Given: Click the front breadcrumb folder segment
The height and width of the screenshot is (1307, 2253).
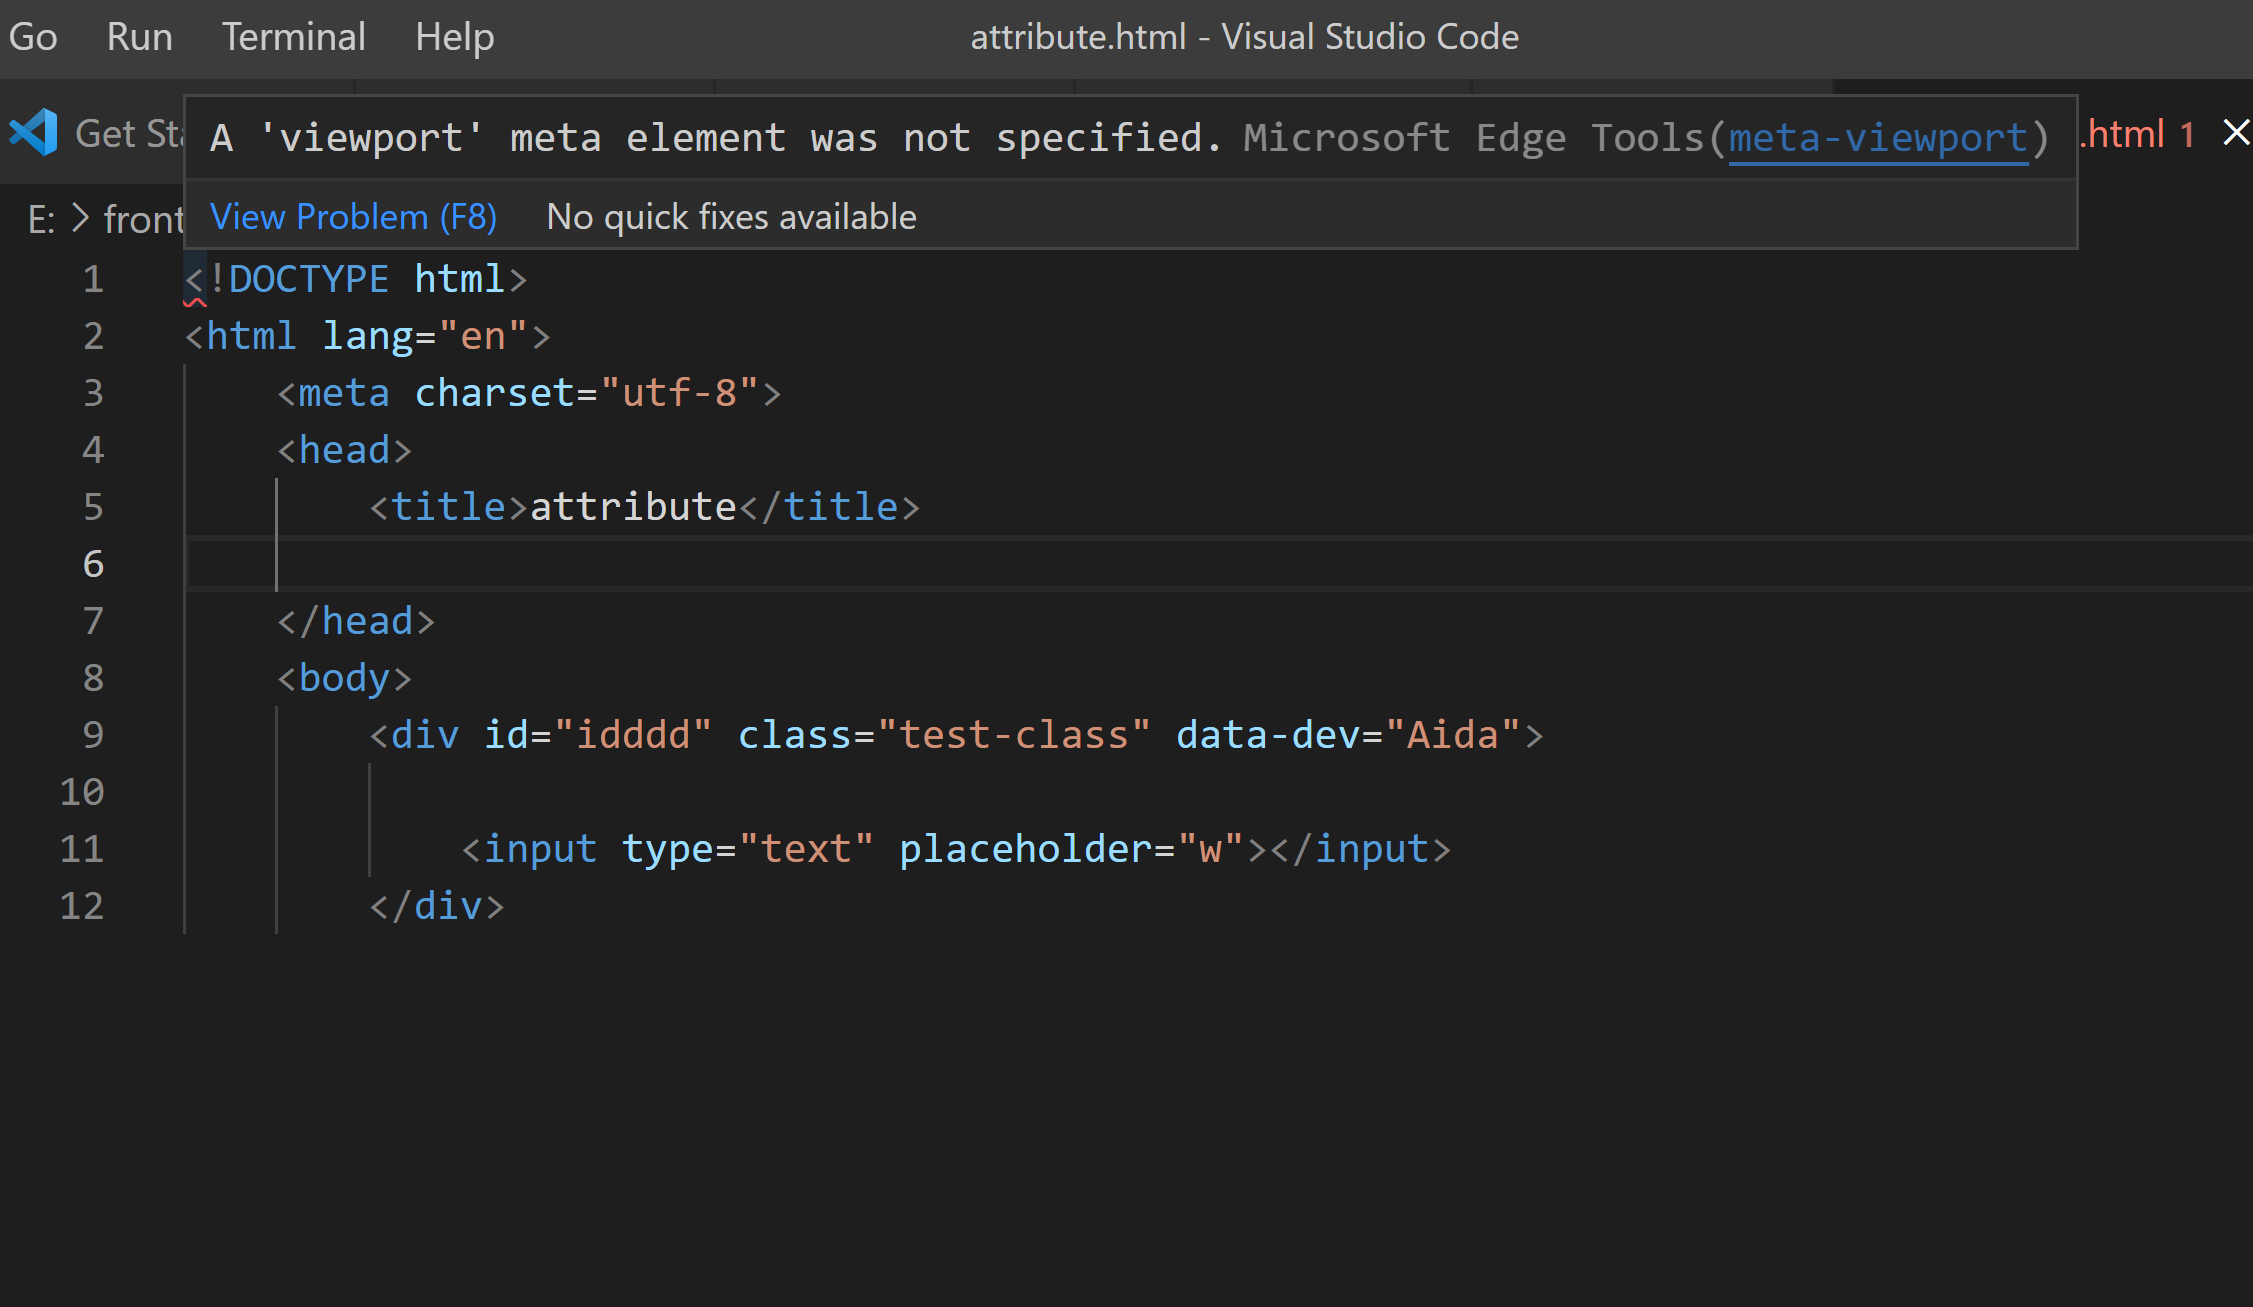Looking at the screenshot, I should pyautogui.click(x=144, y=219).
